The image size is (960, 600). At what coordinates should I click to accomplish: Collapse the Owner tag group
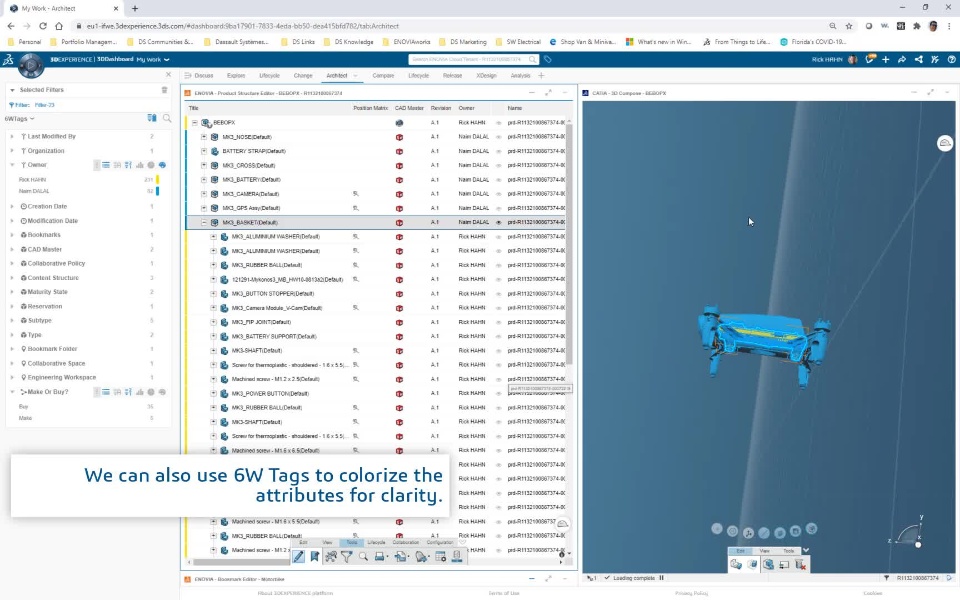(12, 165)
